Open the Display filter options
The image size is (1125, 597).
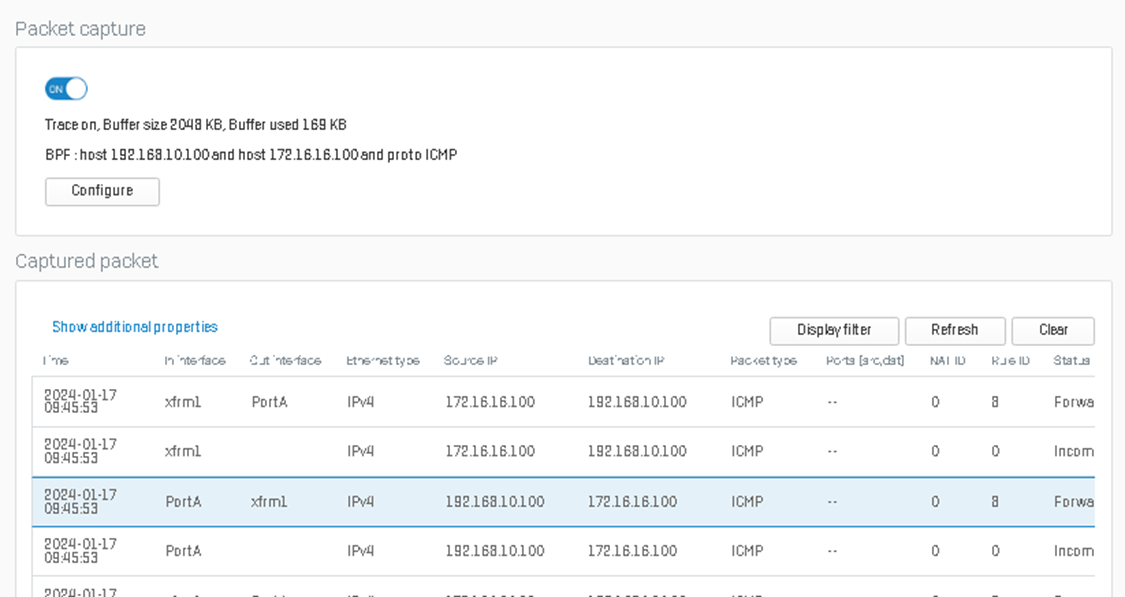click(x=834, y=330)
